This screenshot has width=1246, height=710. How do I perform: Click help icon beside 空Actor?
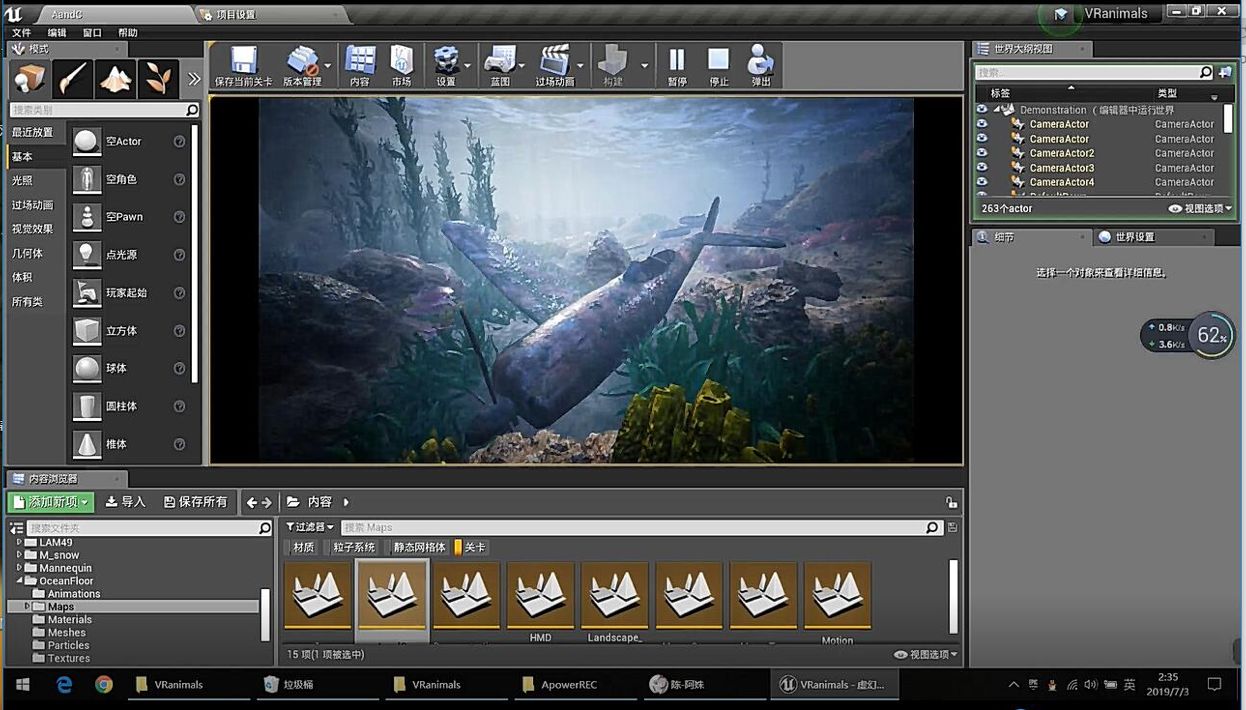click(x=180, y=142)
